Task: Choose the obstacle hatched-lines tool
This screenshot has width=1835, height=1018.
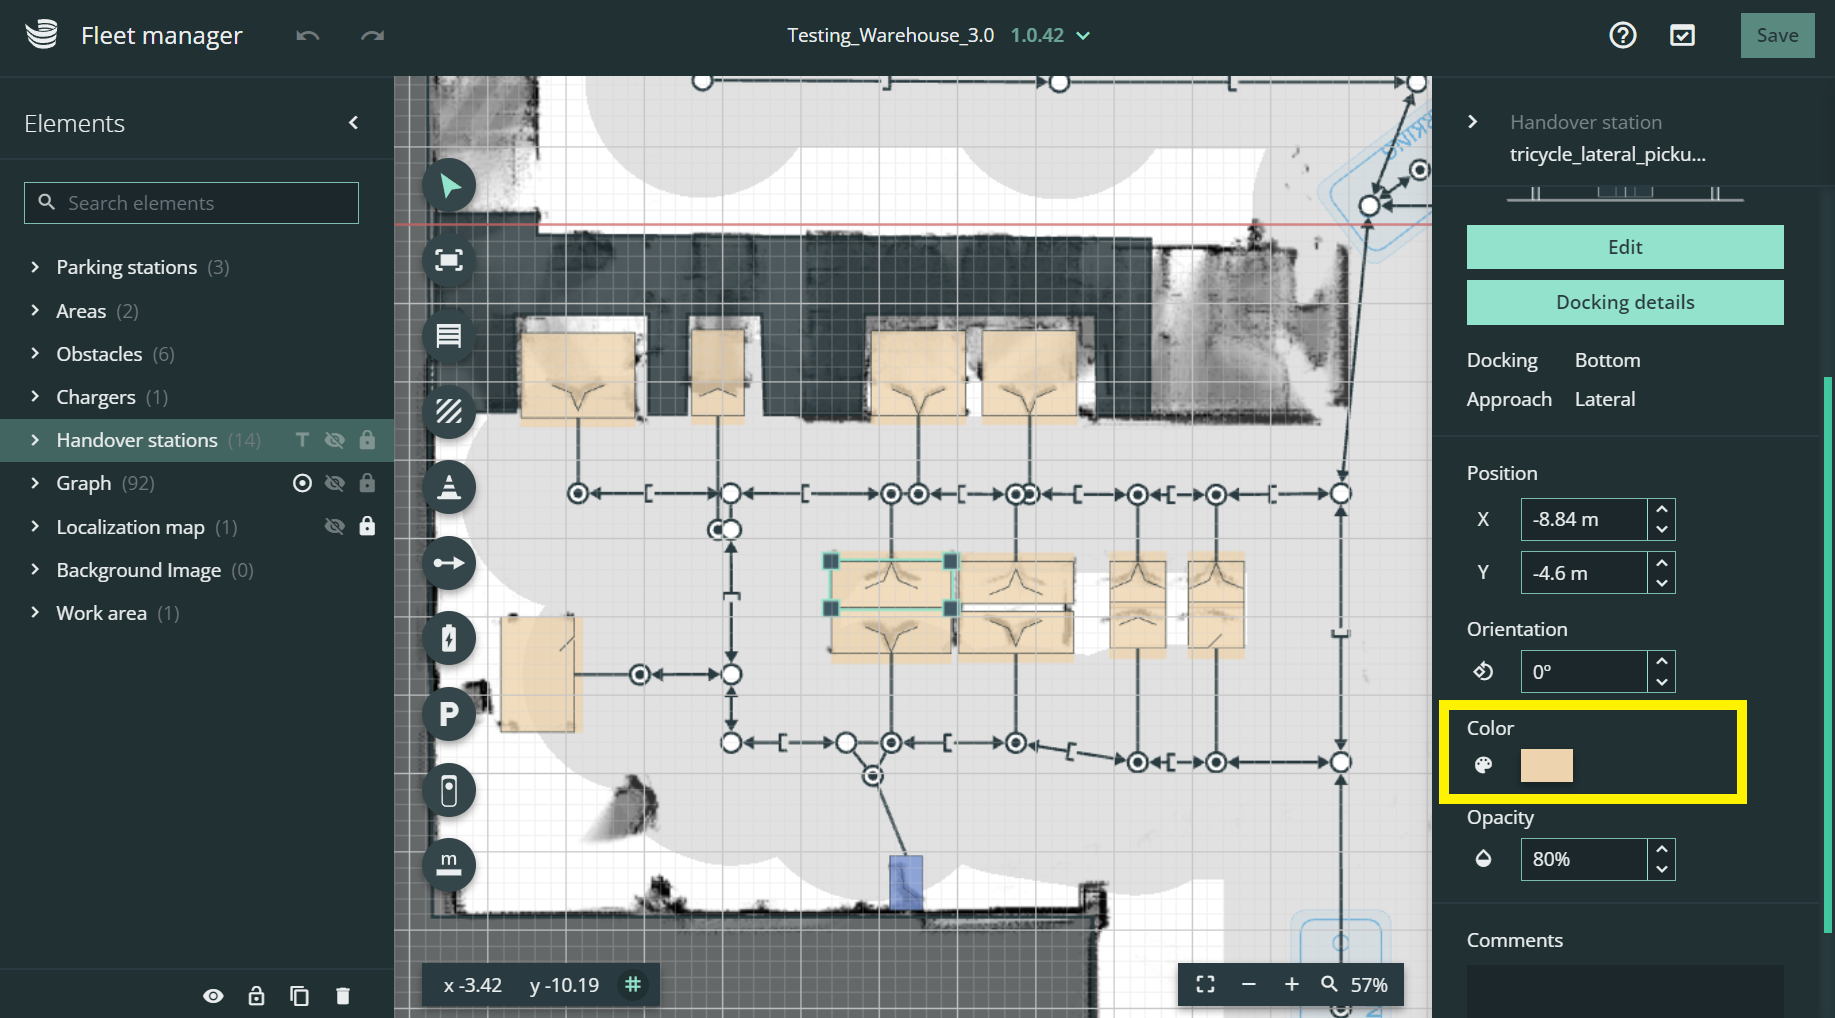Action: [x=449, y=412]
